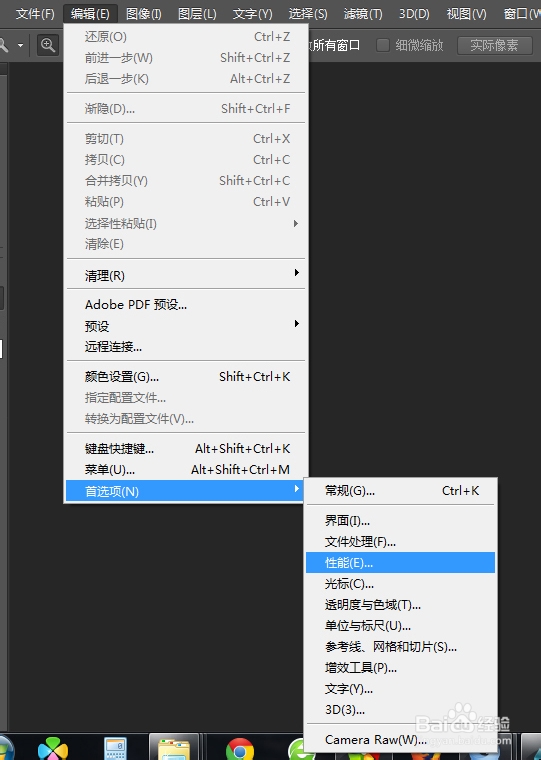Viewport: 541px width, 760px height.
Task: Open 单位与标尺(U)... preferences
Action: tap(400, 626)
